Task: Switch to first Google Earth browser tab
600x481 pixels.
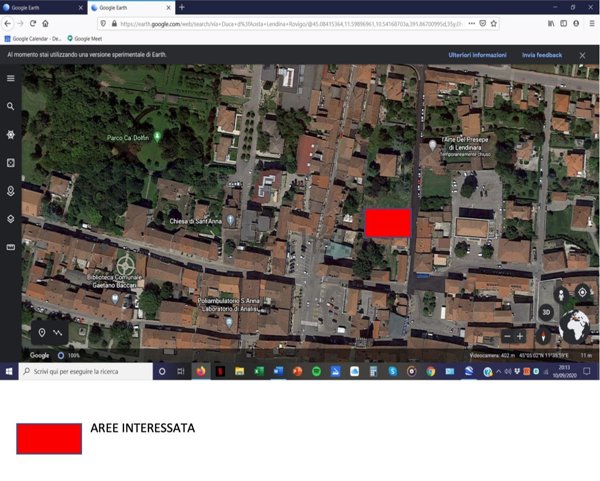Action: (43, 8)
